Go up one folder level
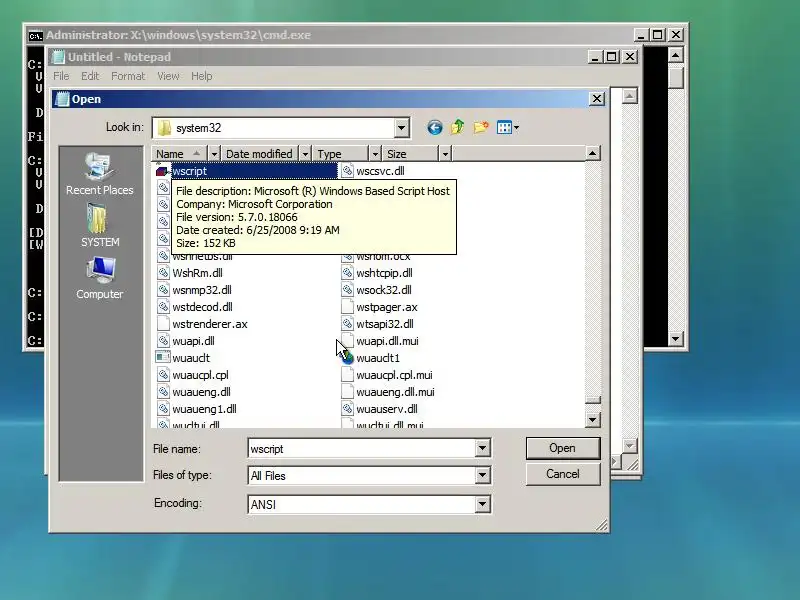Screen dimensions: 800x600 click(458, 127)
